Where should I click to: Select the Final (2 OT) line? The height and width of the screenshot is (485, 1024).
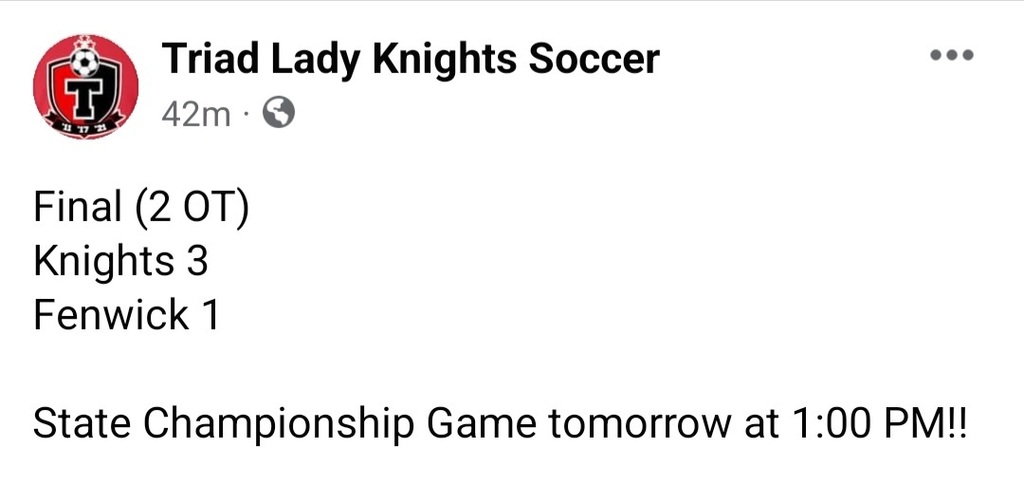(x=141, y=208)
